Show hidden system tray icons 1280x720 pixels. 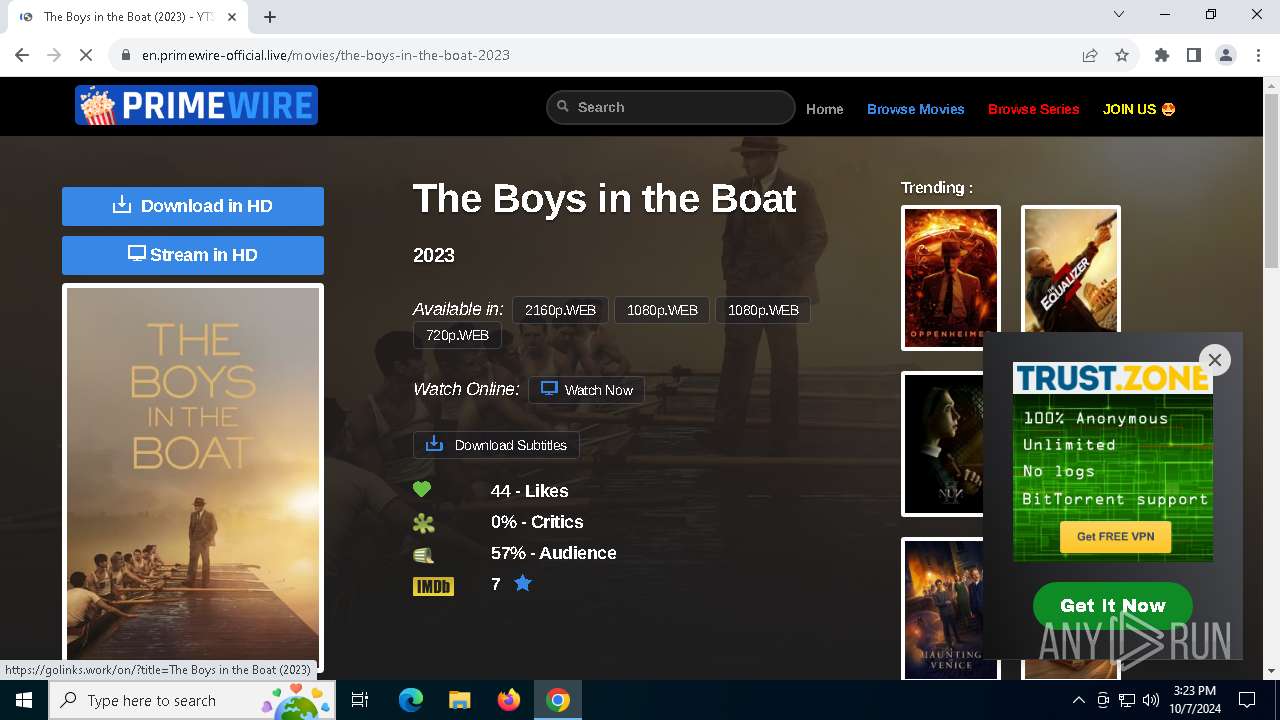coord(1078,700)
